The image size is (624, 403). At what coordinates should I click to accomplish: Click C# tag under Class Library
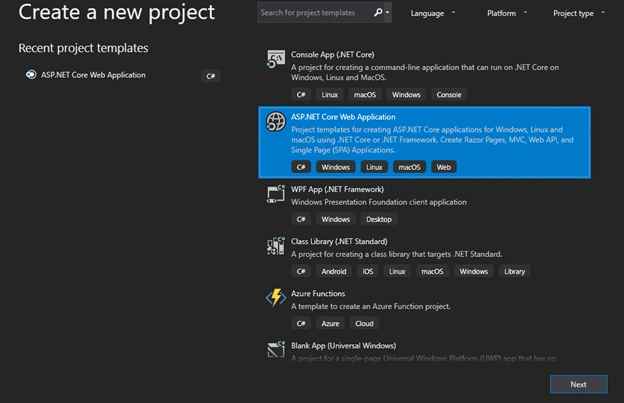[301, 271]
